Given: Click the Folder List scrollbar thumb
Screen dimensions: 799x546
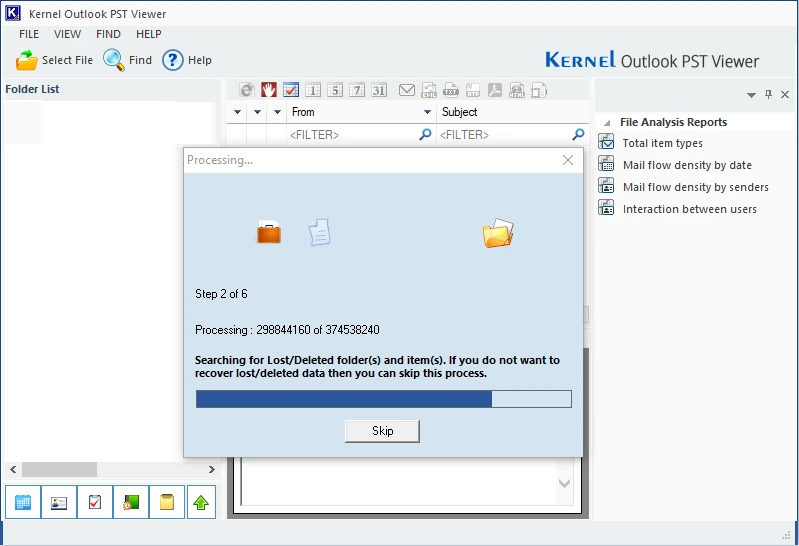Looking at the screenshot, I should click(x=59, y=470).
